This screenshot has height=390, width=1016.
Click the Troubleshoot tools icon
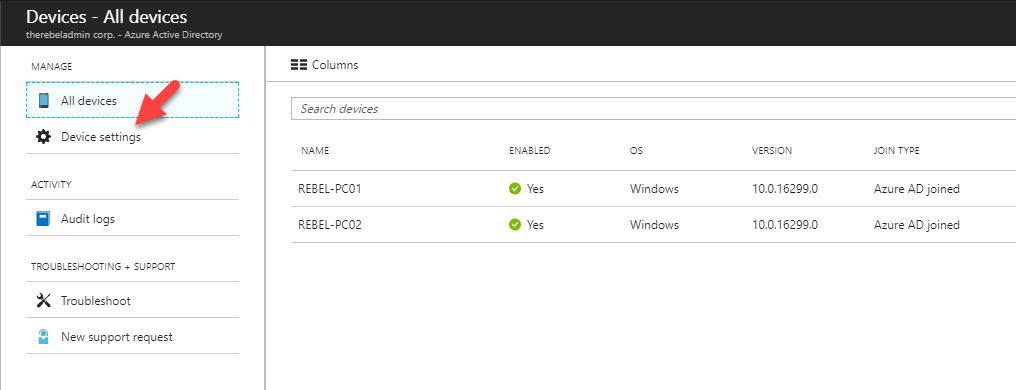click(x=43, y=301)
